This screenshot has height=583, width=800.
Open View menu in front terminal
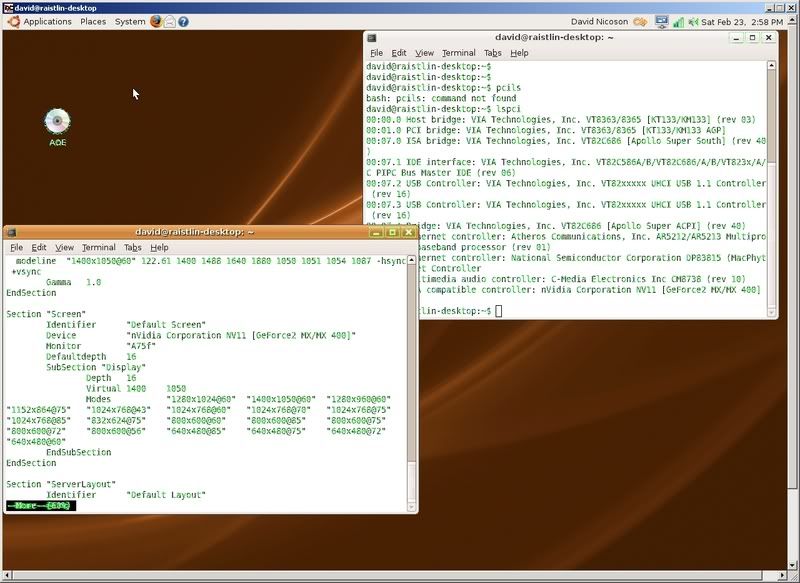[64, 247]
